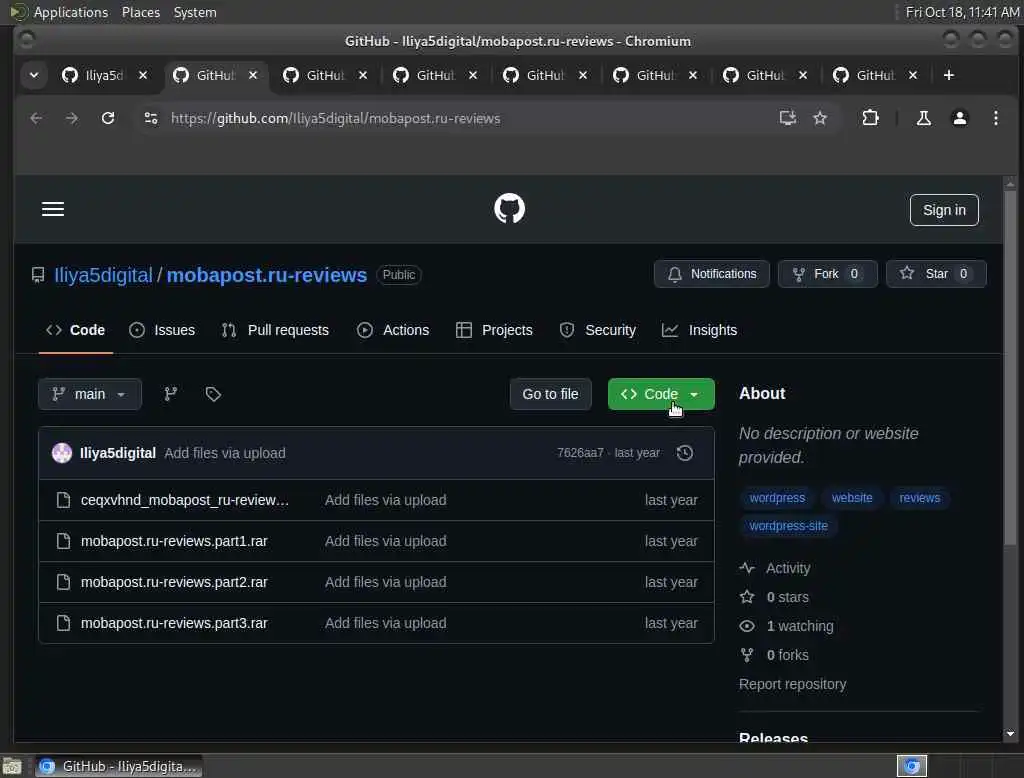
Task: Switch to the Issues tab
Action: 162,330
